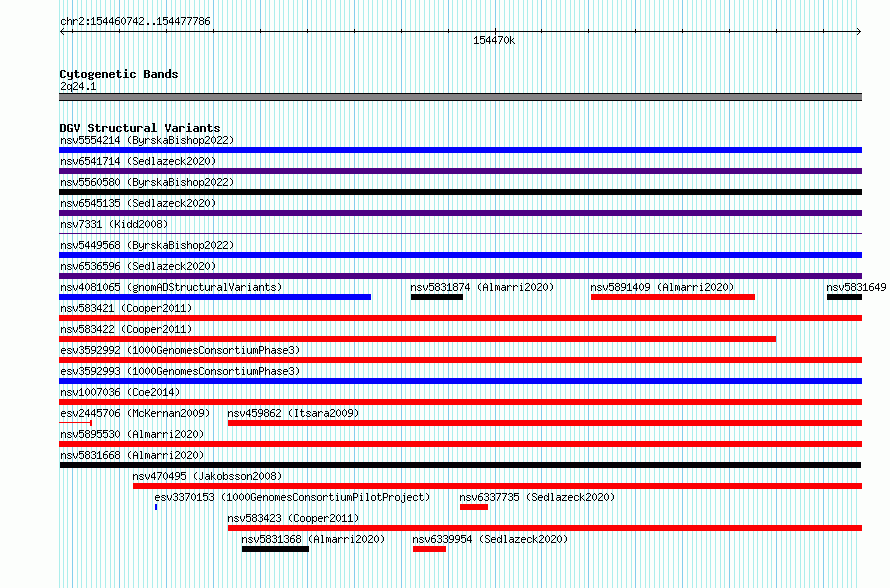This screenshot has height=588, width=890.
Task: Click the purple bar under nsv6541714
Action: tap(460, 171)
